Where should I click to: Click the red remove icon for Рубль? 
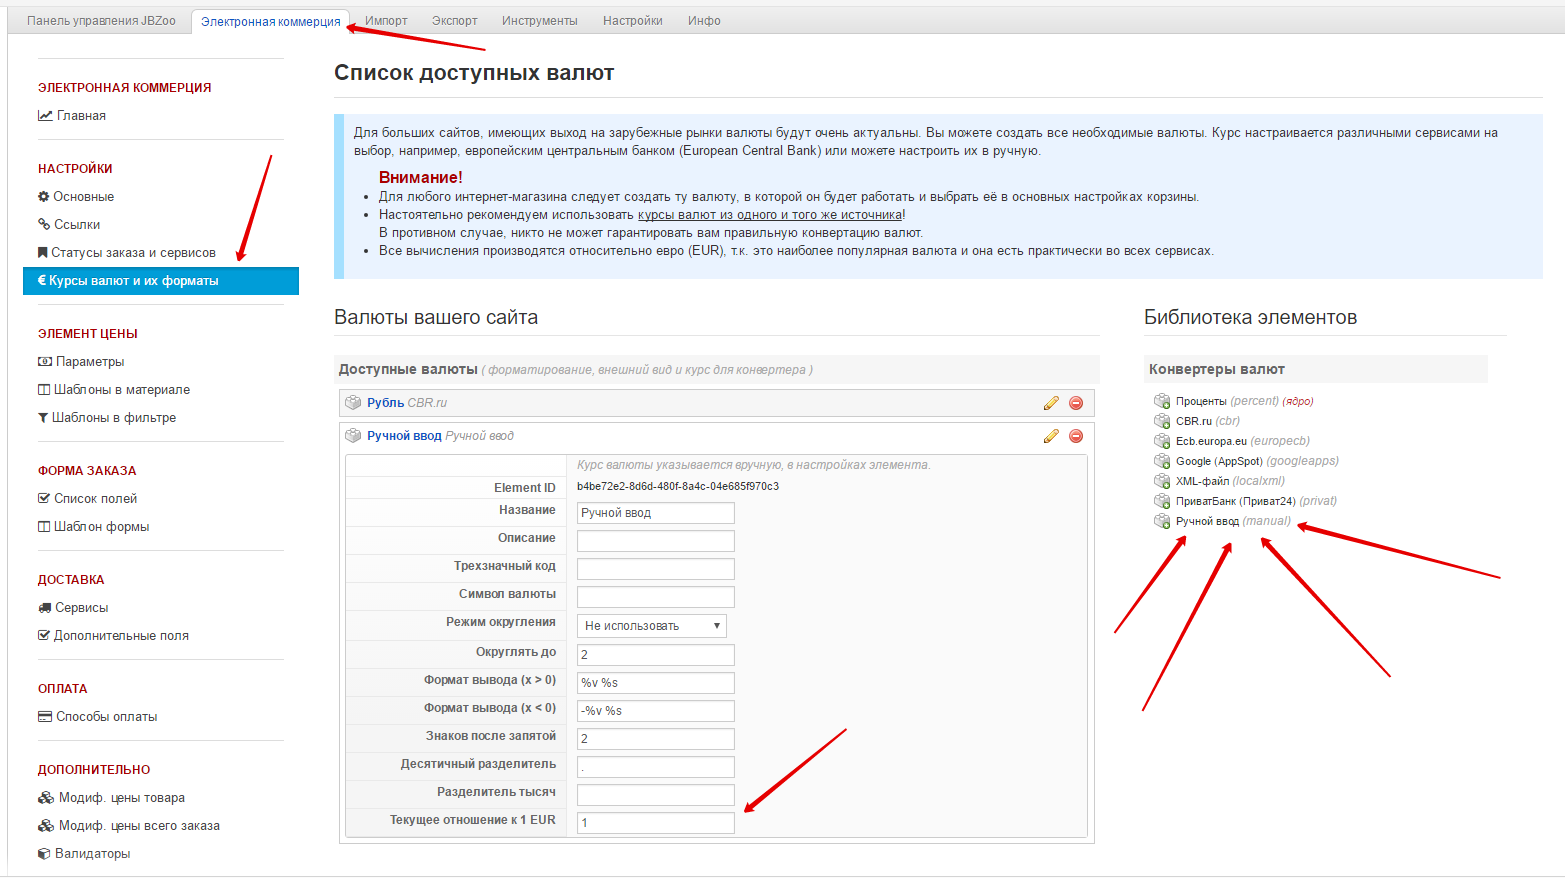[1076, 403]
